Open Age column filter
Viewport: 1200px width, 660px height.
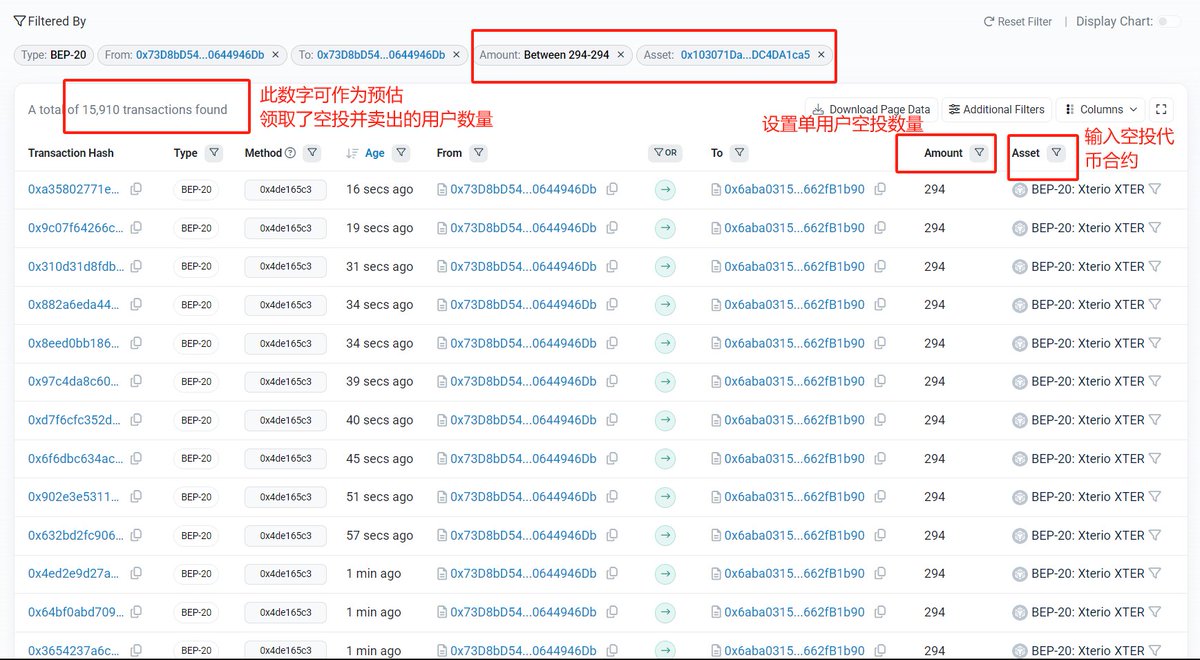point(401,153)
